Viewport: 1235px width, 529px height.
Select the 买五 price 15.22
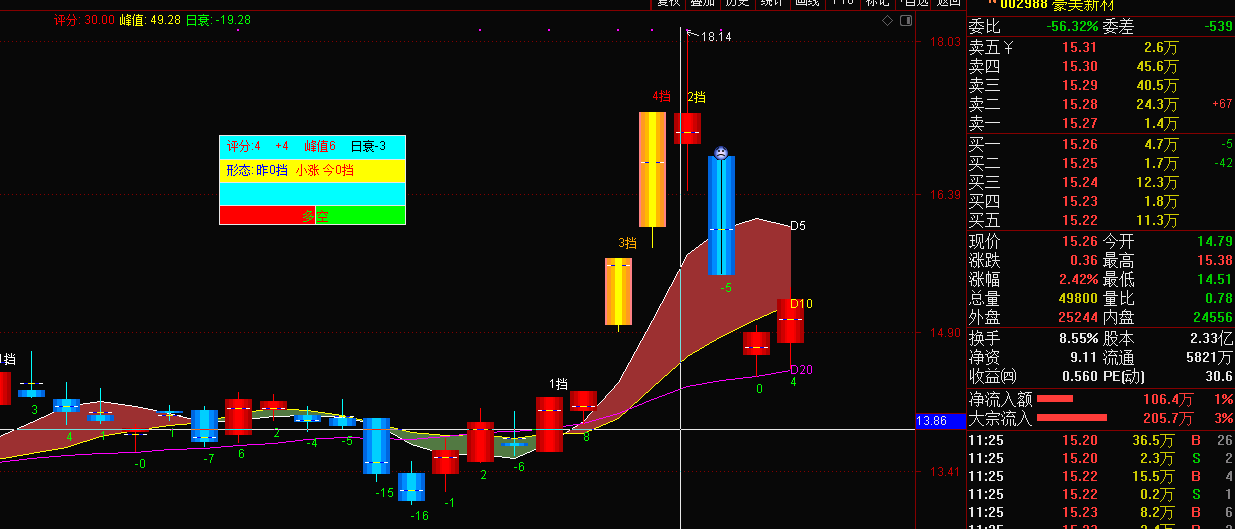[1080, 220]
